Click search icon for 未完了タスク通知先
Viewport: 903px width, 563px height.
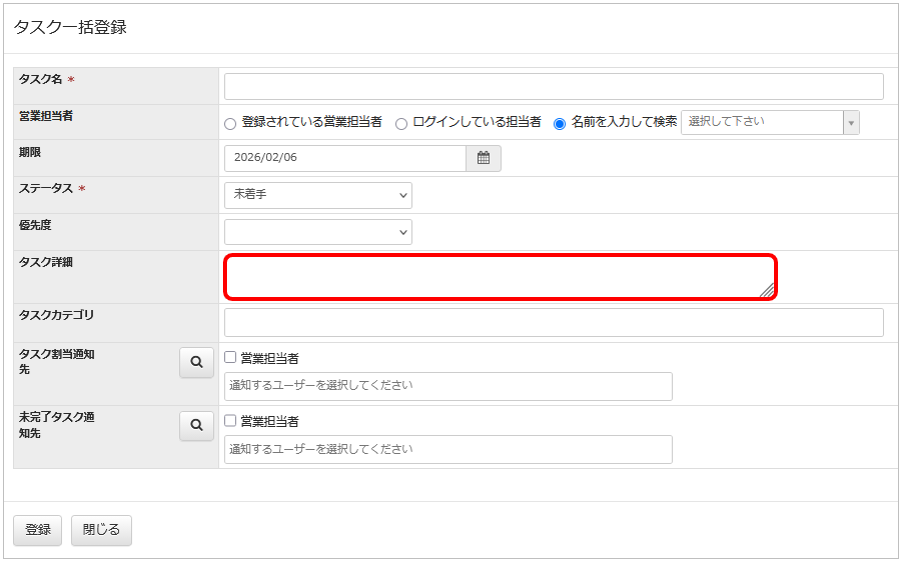(x=197, y=426)
